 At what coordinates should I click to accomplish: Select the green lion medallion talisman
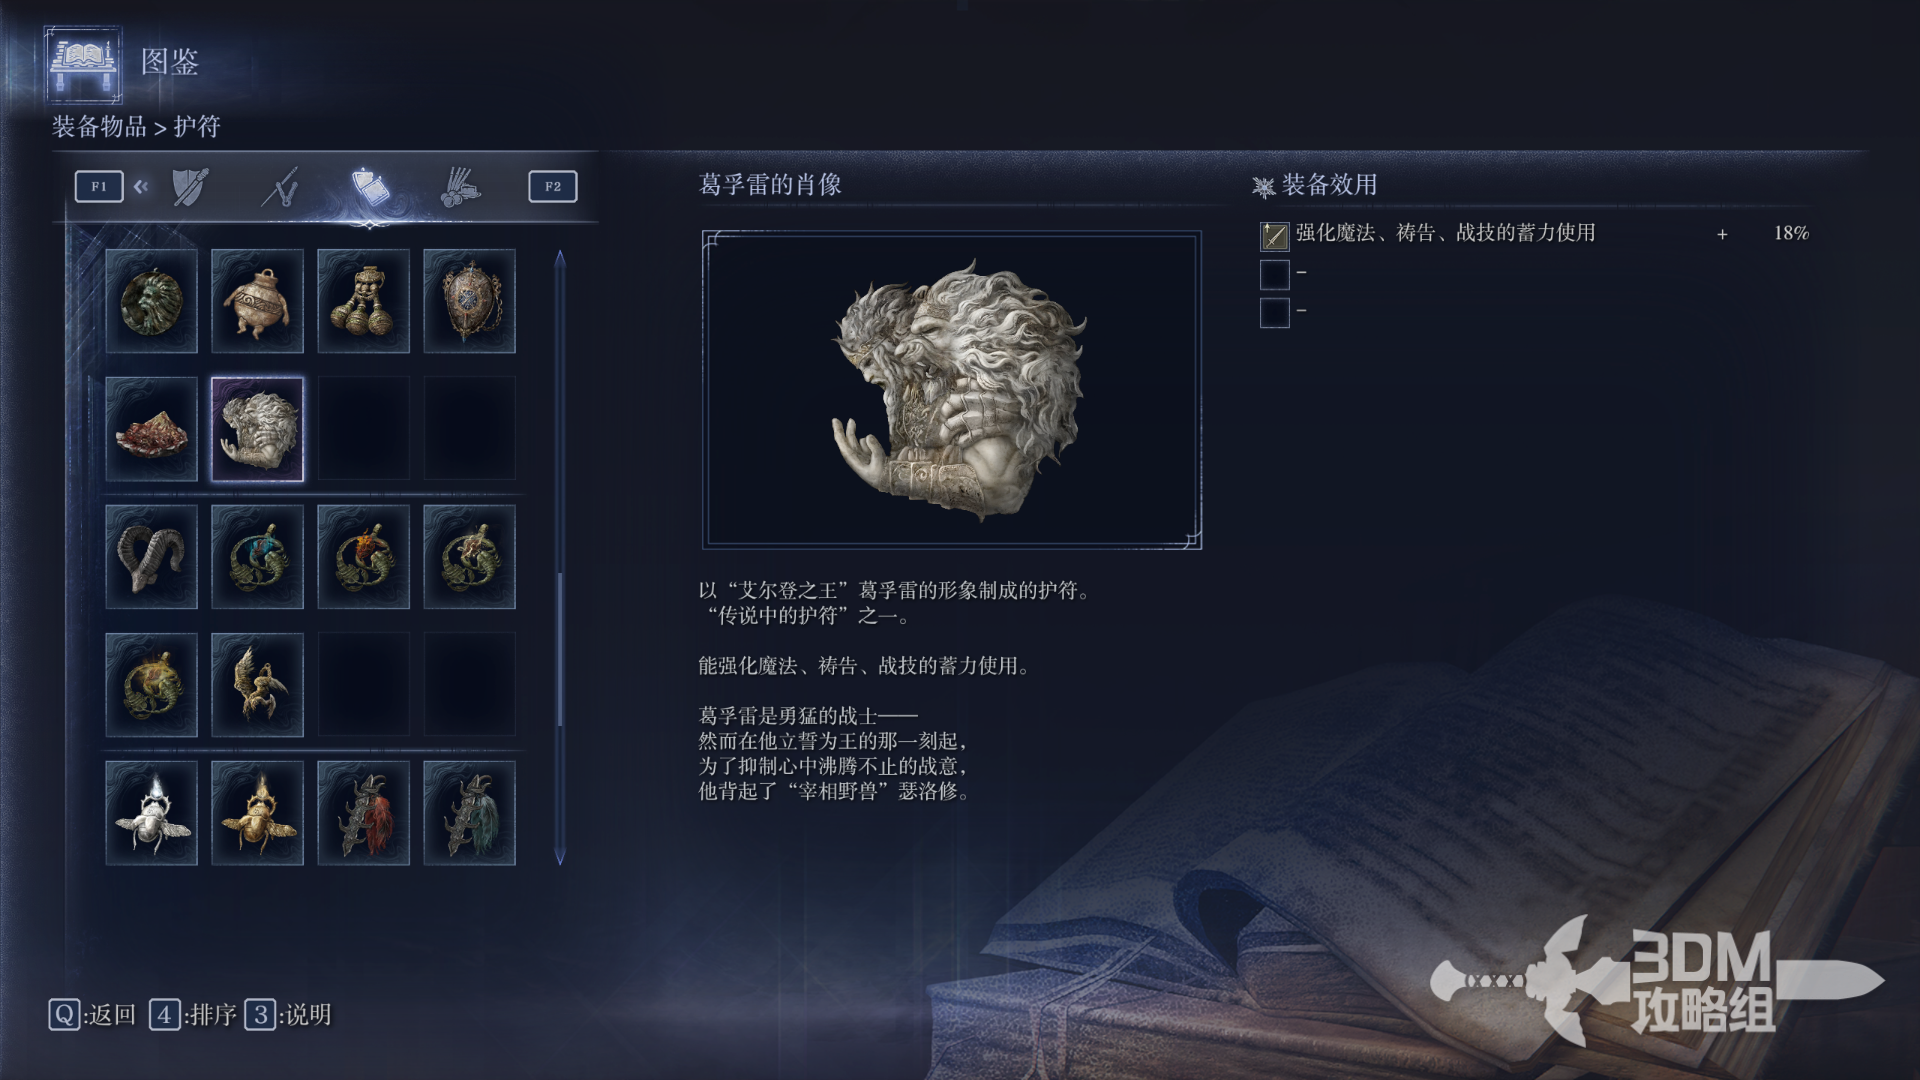point(151,301)
